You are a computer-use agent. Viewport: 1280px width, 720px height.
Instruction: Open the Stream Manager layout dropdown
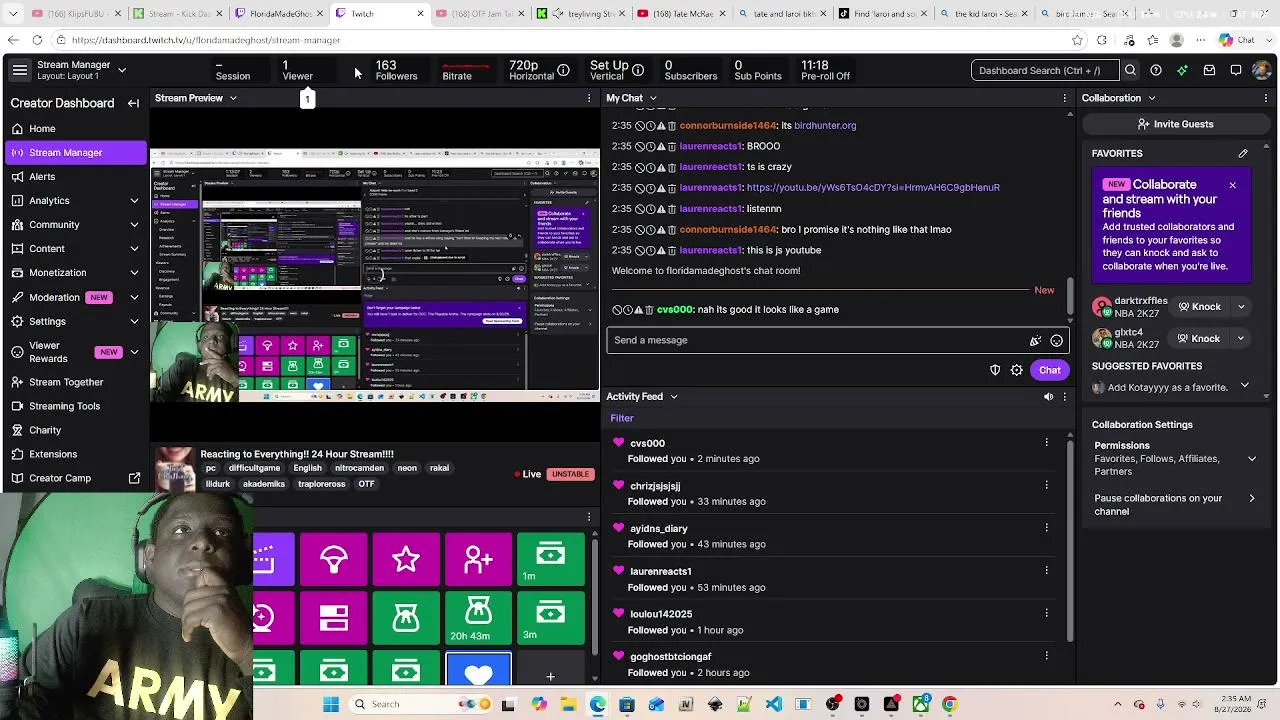(x=122, y=70)
